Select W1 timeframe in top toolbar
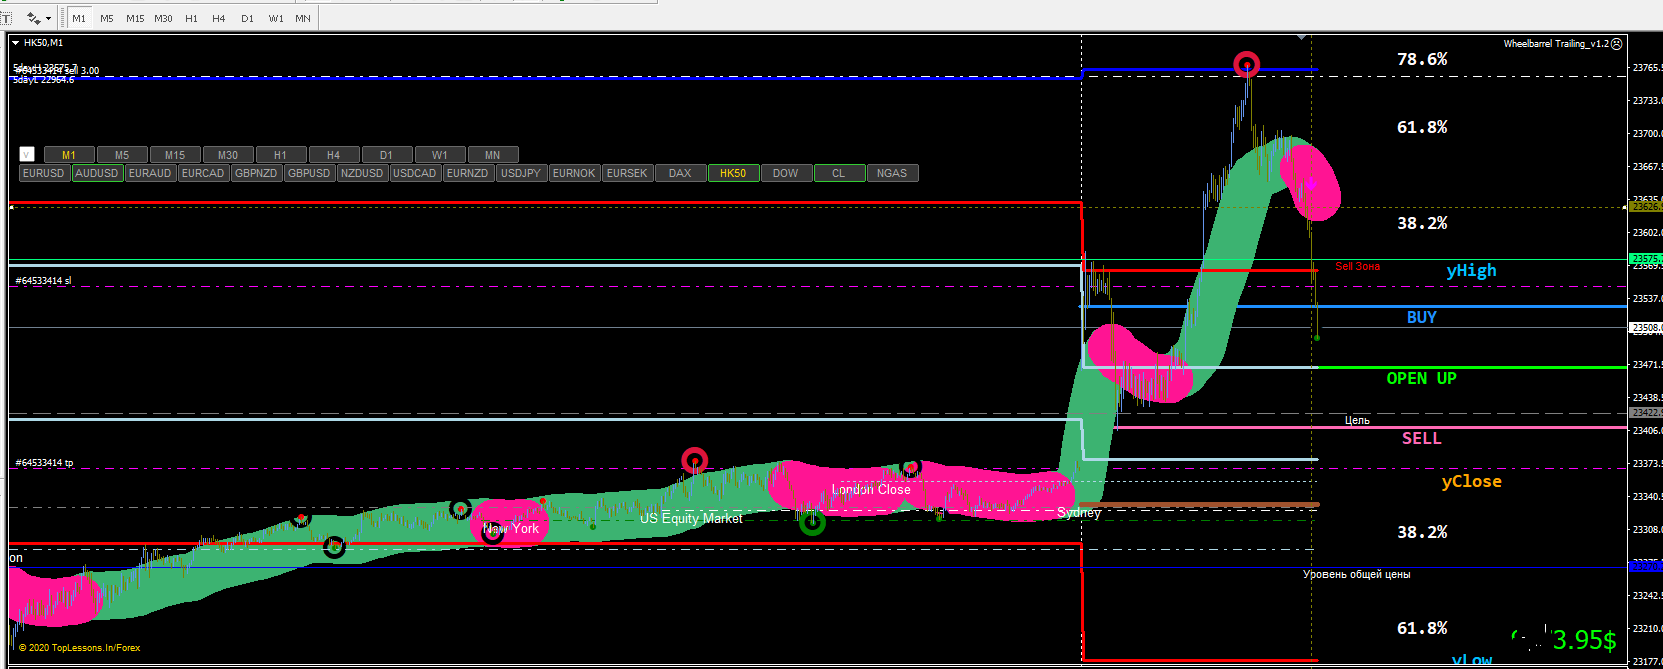This screenshot has height=669, width=1663. (276, 18)
